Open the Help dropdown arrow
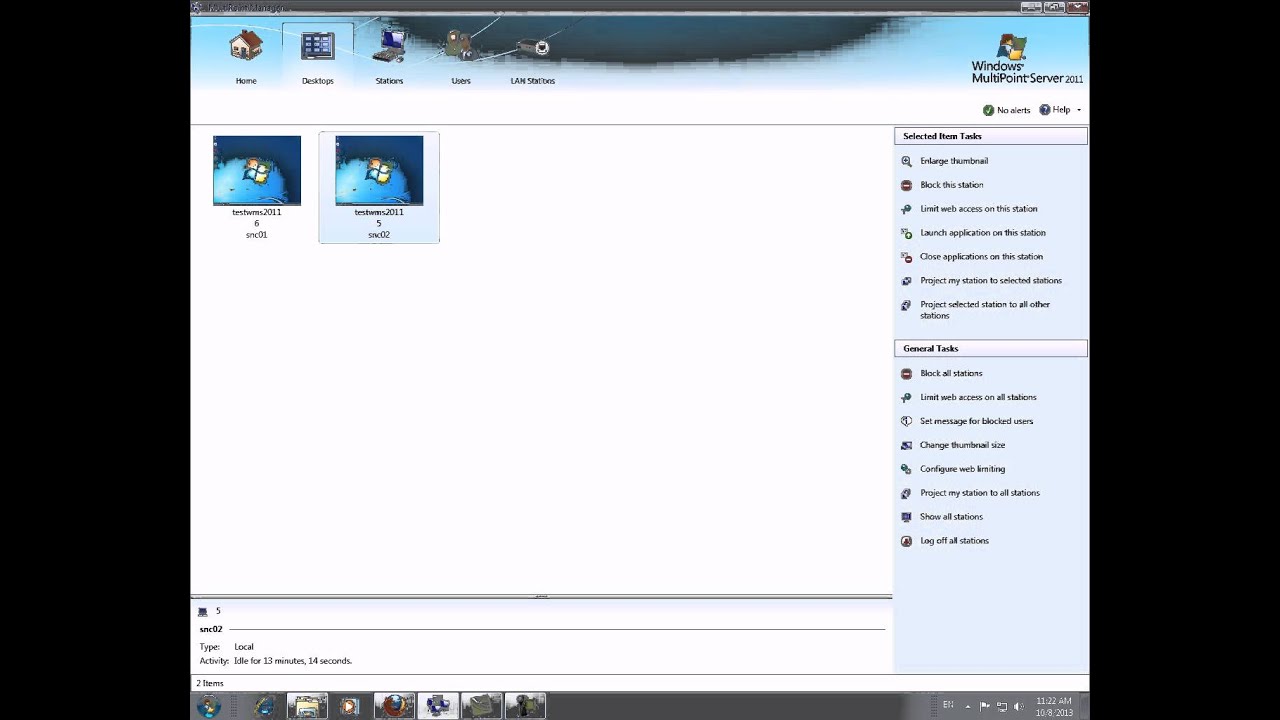This screenshot has height=720, width=1280. (1079, 110)
